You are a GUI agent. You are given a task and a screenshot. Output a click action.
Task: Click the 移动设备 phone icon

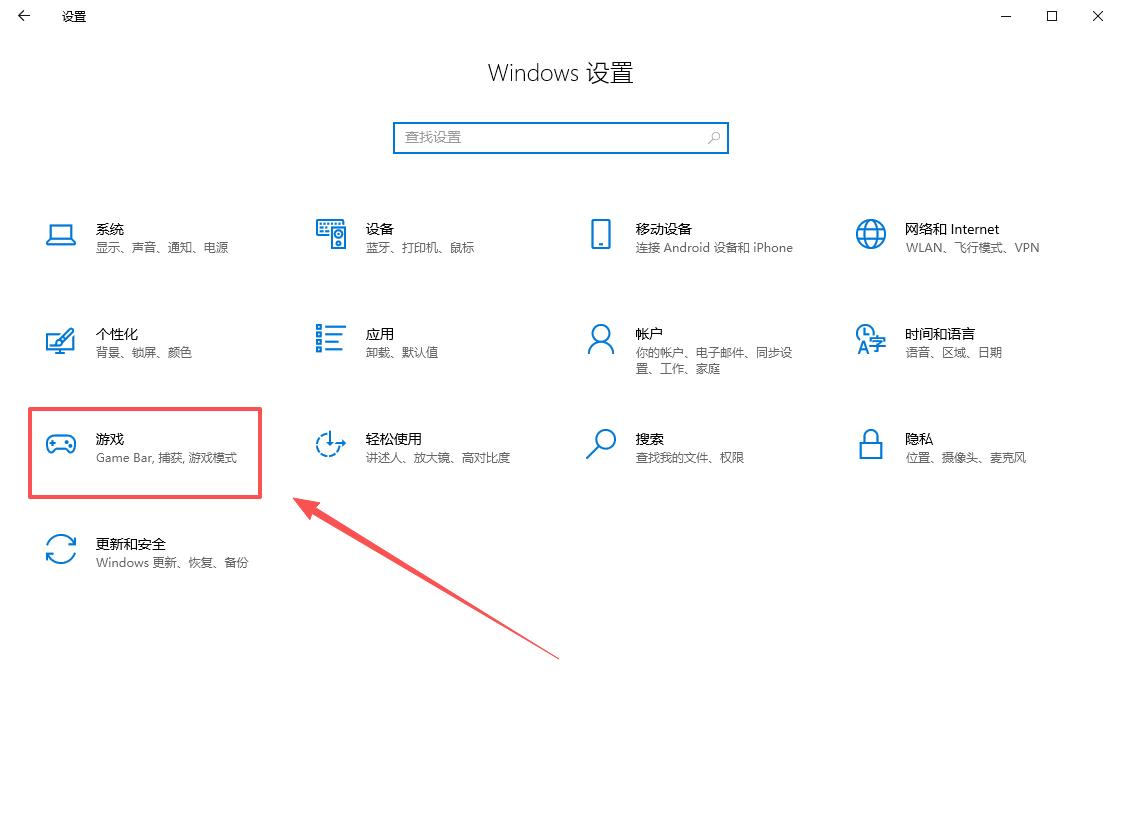tap(601, 234)
